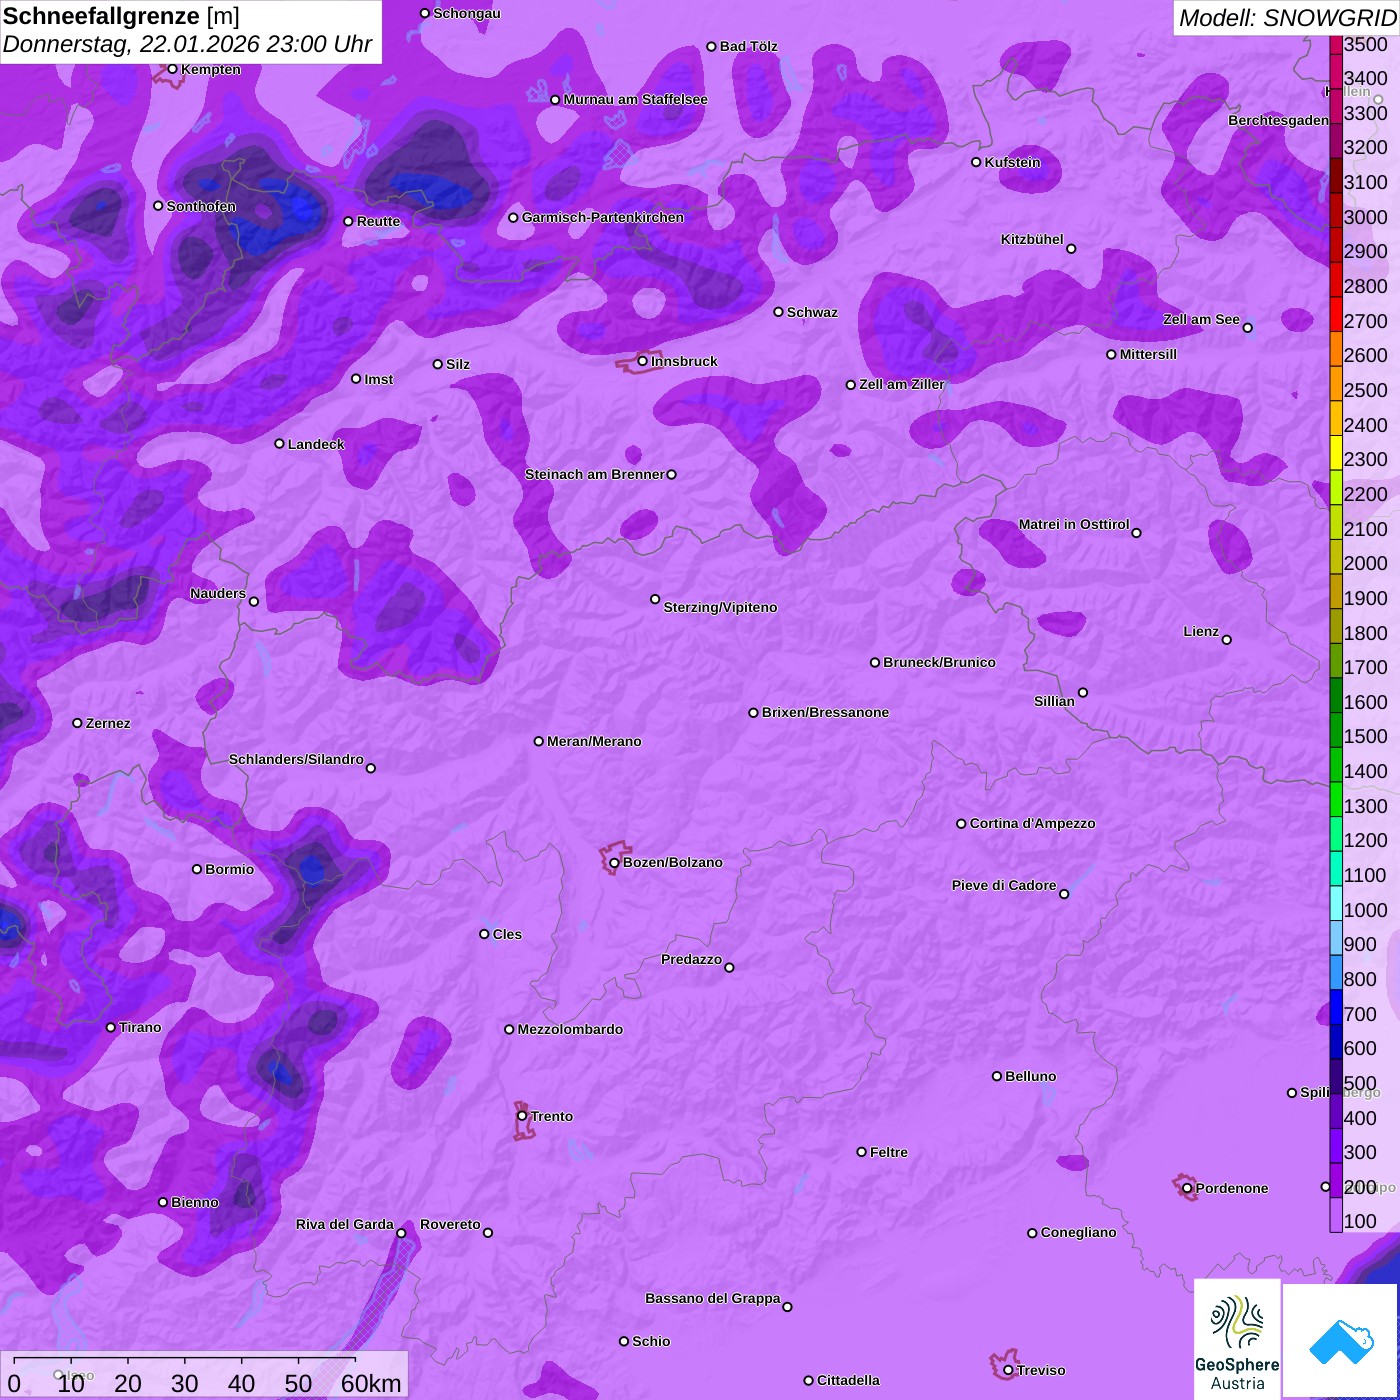
Task: Click the Brixen/Bressanone label
Action: [x=825, y=712]
